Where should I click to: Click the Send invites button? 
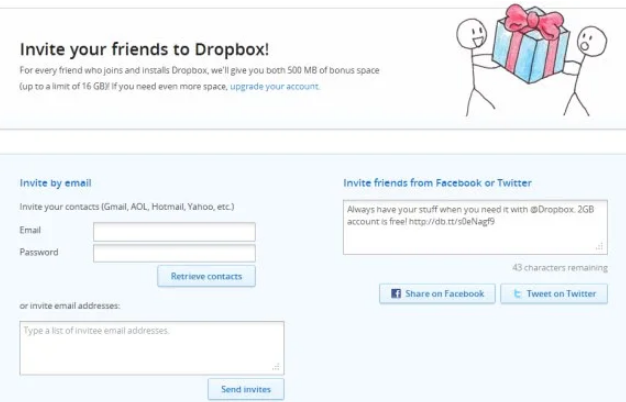(x=246, y=389)
